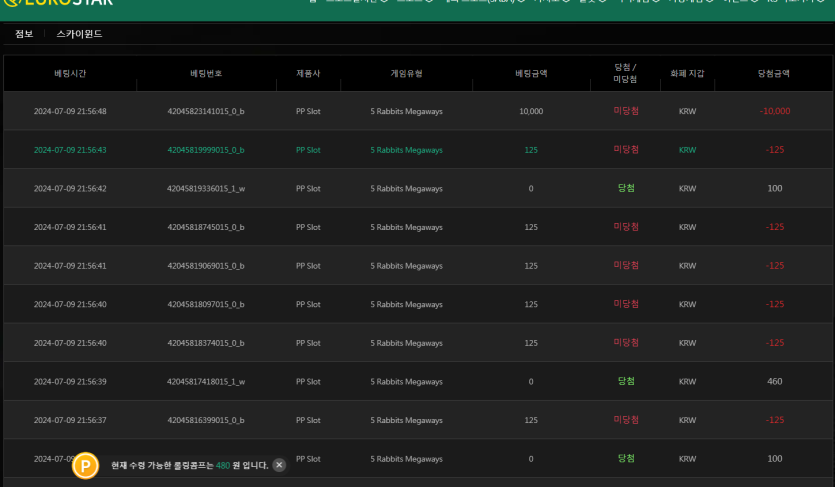Click the 게임유형 column header
The width and height of the screenshot is (835, 487).
click(x=406, y=73)
